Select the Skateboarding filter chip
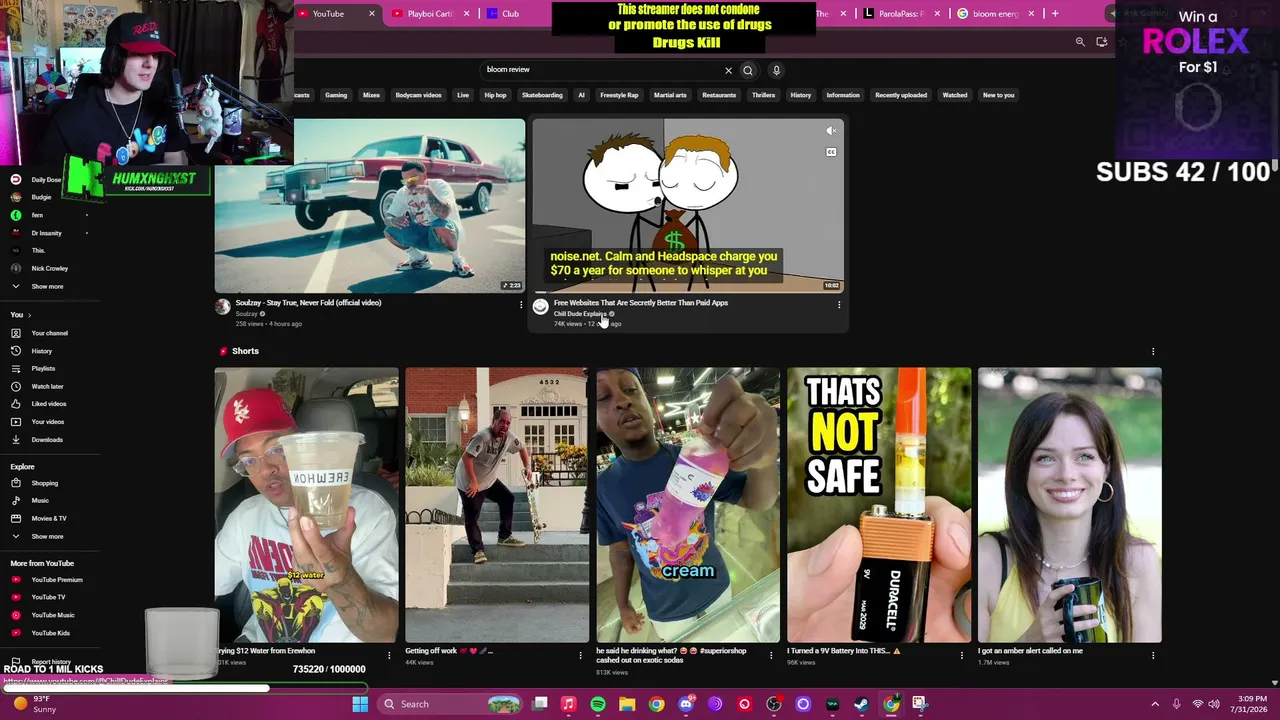 coord(542,95)
